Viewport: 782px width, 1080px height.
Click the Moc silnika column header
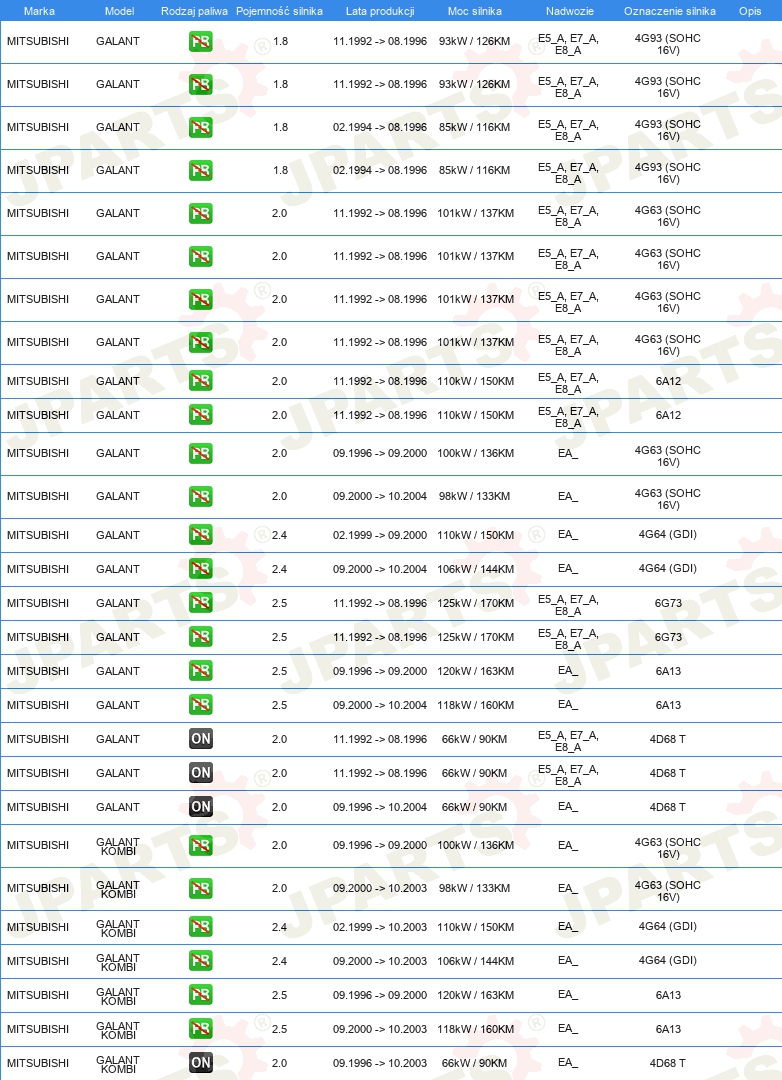(475, 11)
